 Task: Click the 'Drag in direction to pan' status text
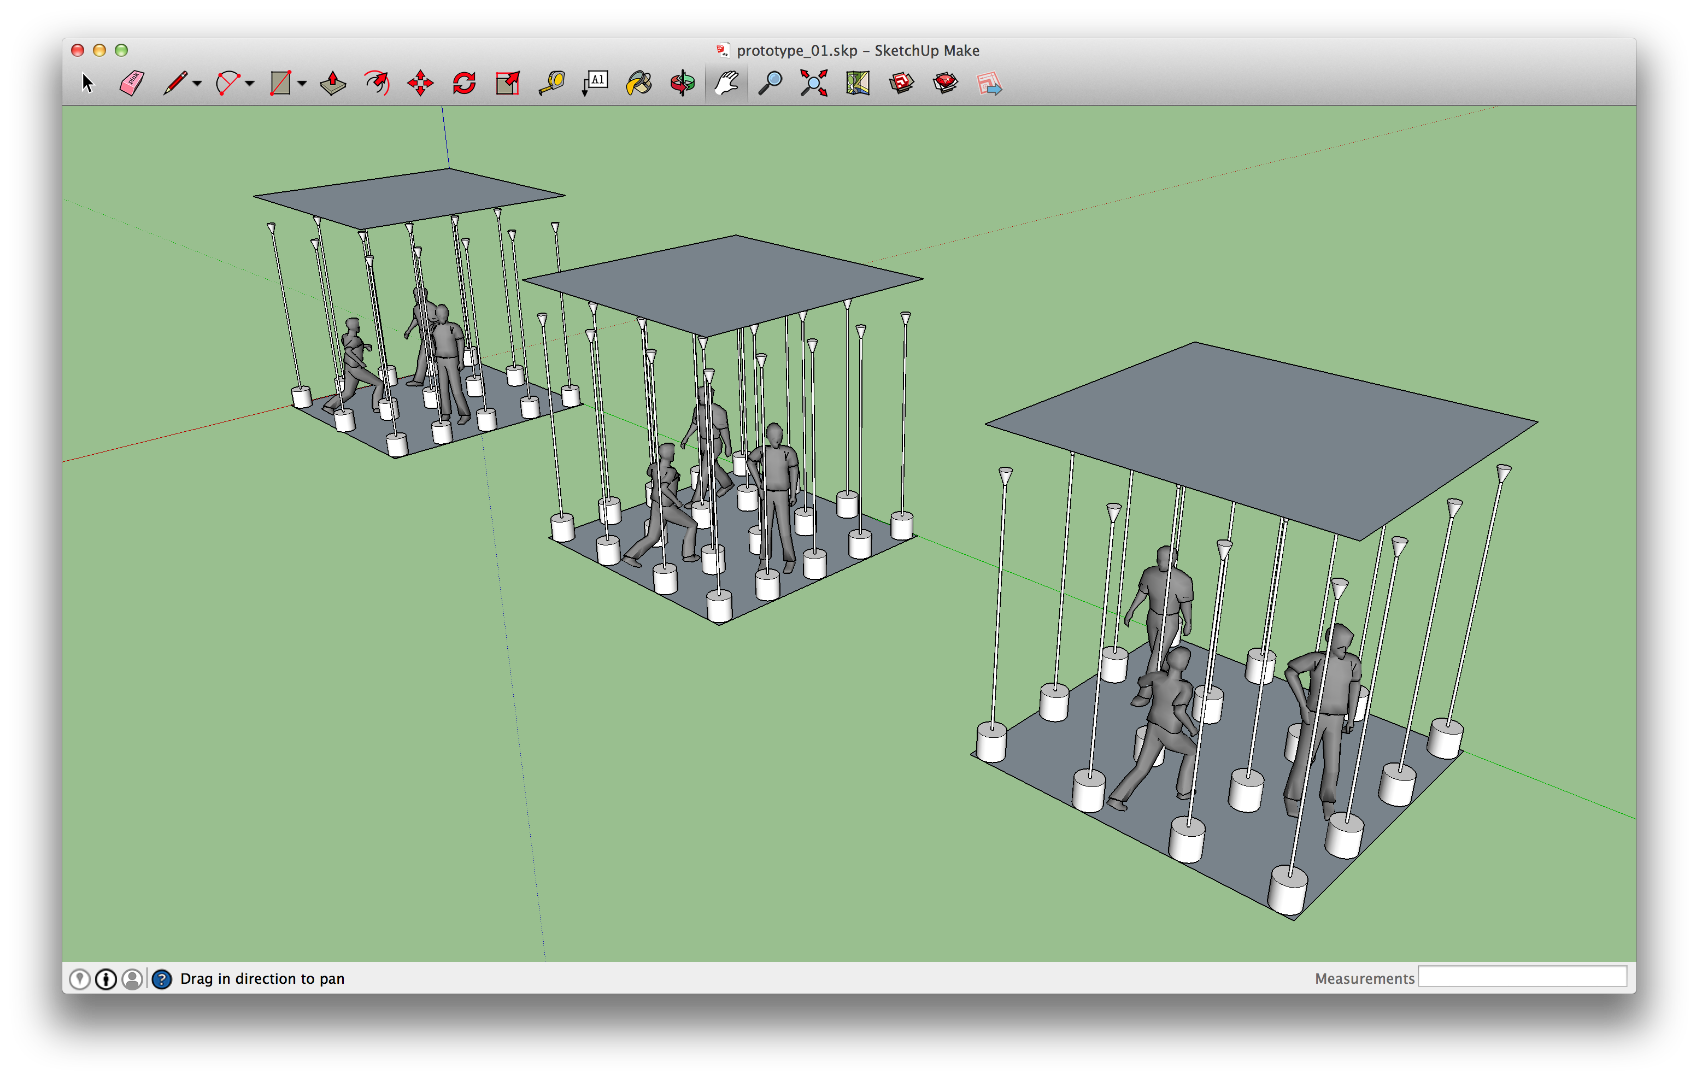click(x=262, y=979)
